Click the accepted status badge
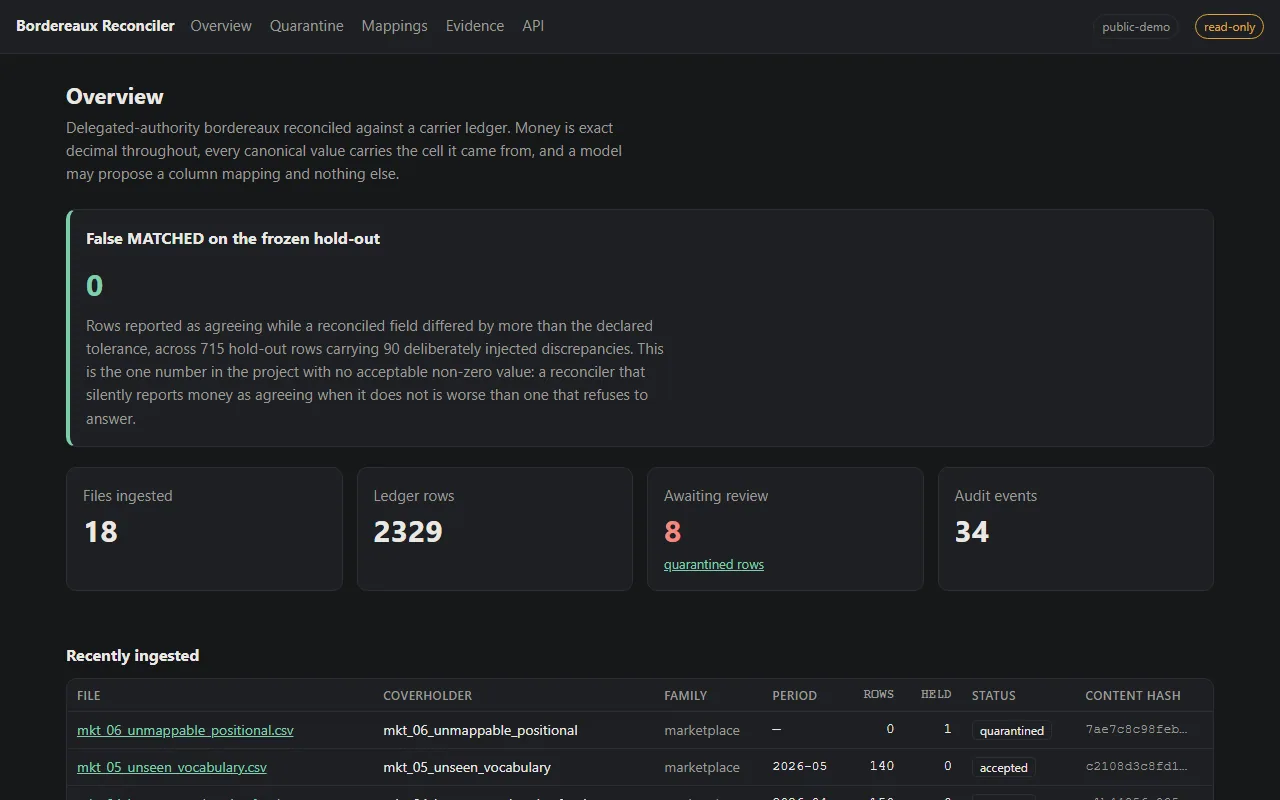The height and width of the screenshot is (800, 1280). pos(1004,768)
